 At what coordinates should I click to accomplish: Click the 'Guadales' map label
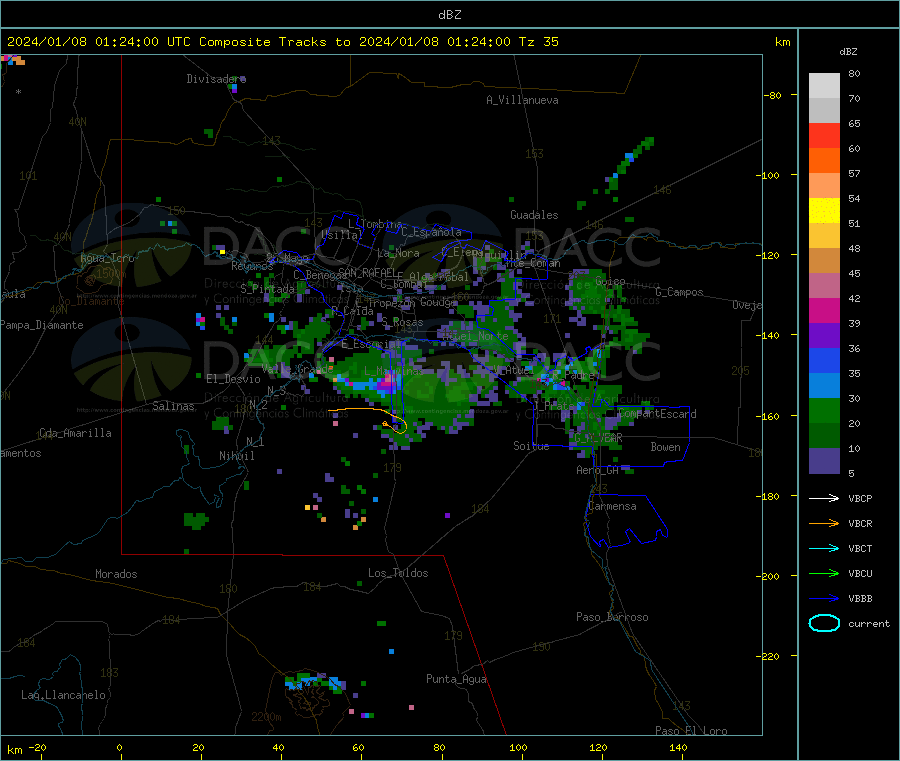(534, 215)
